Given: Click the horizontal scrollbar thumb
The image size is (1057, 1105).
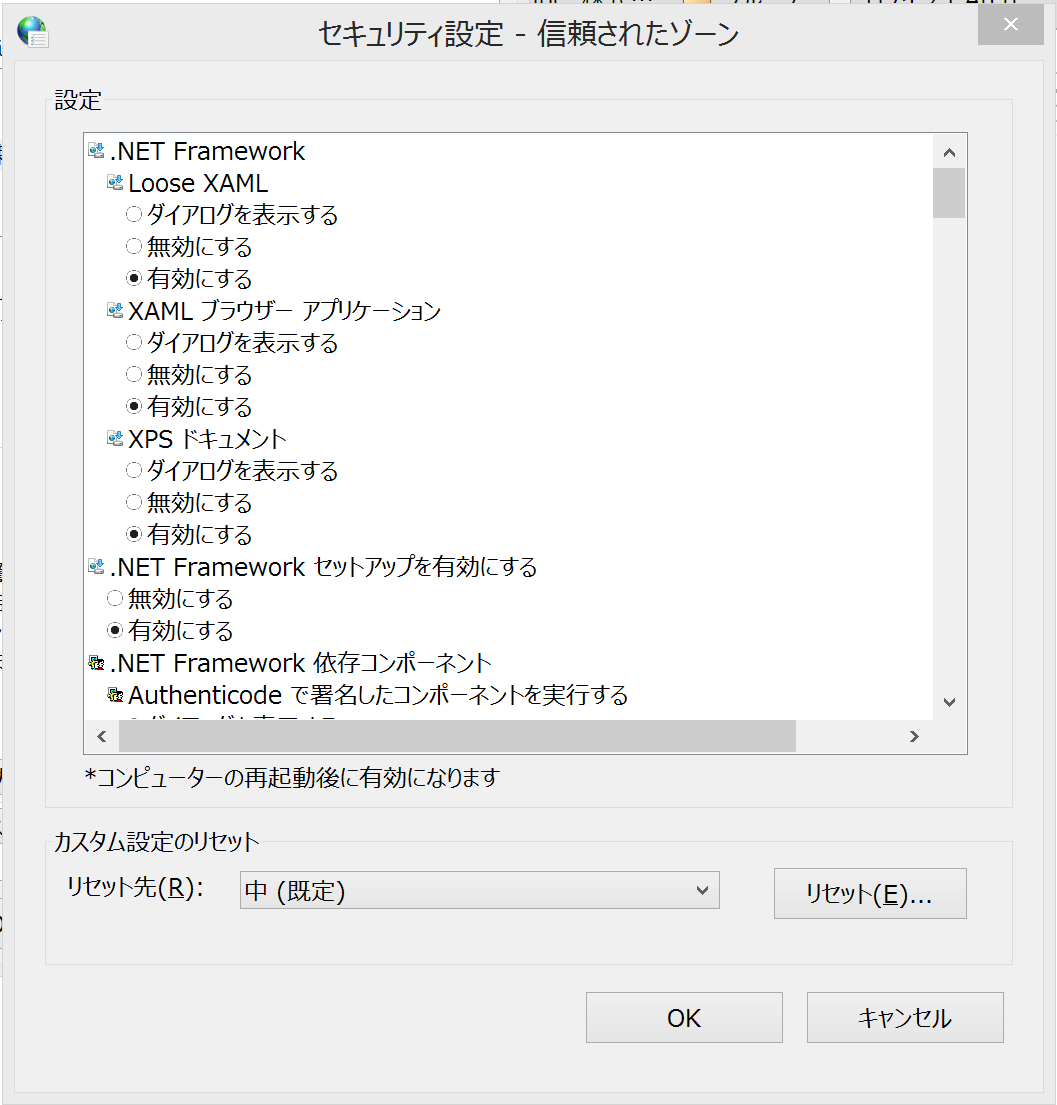Looking at the screenshot, I should (457, 736).
